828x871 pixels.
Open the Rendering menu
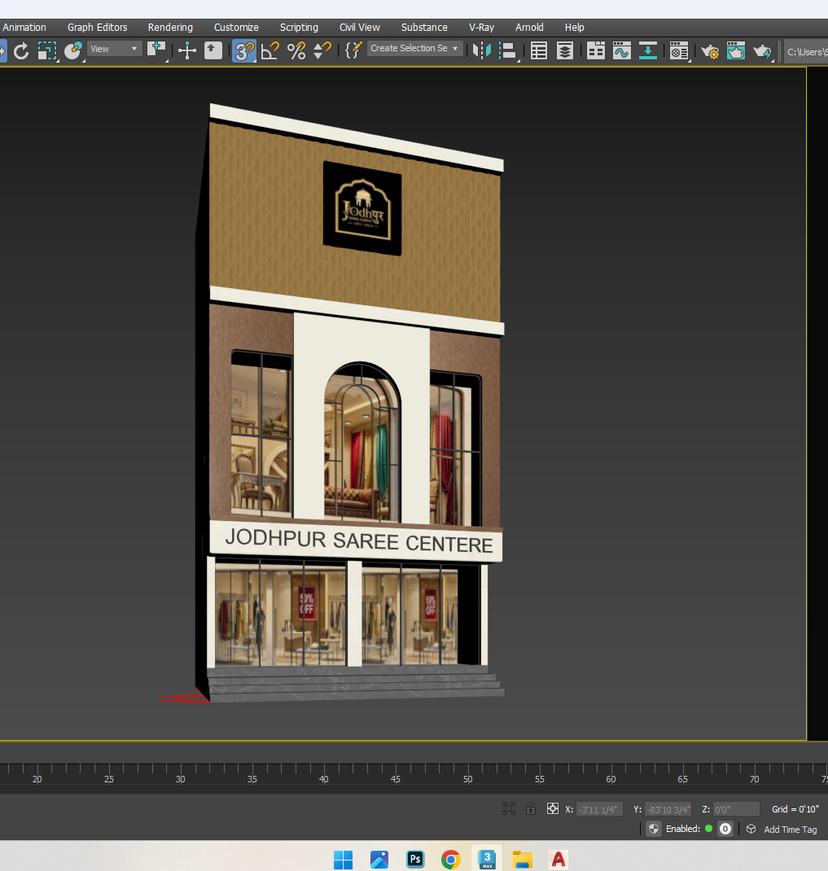(170, 27)
